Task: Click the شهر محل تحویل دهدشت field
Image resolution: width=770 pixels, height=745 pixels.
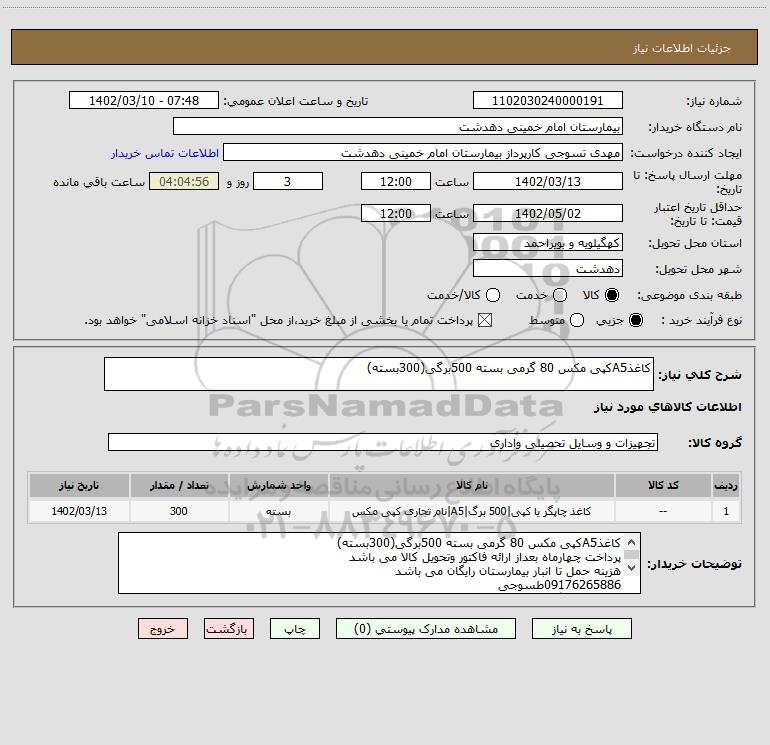Action: (x=548, y=269)
